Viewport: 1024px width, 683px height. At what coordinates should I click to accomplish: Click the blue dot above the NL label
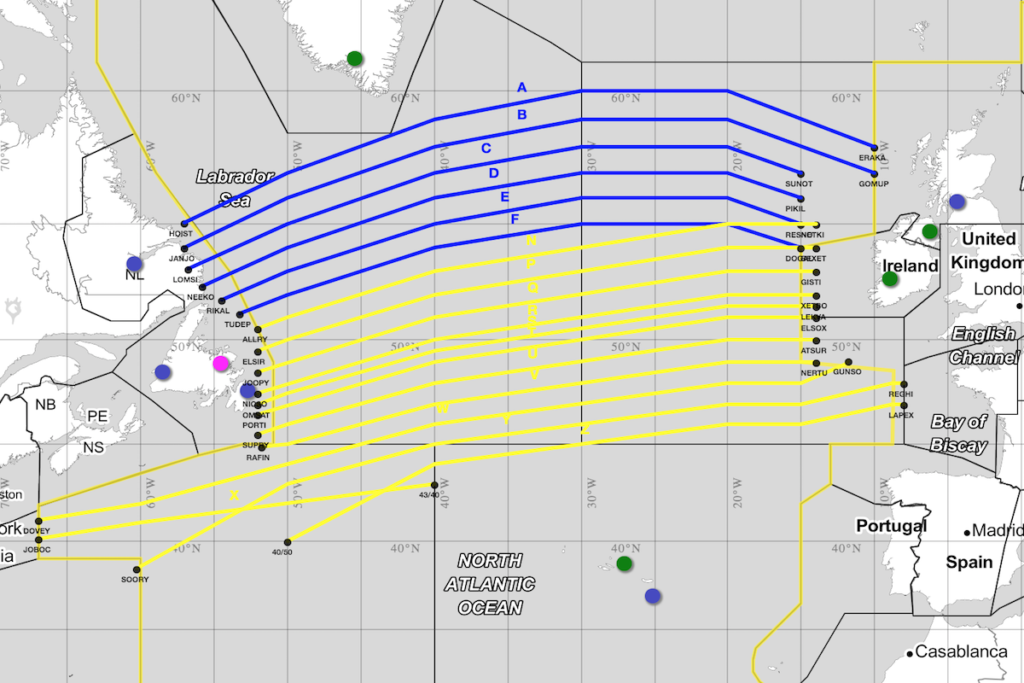[135, 264]
